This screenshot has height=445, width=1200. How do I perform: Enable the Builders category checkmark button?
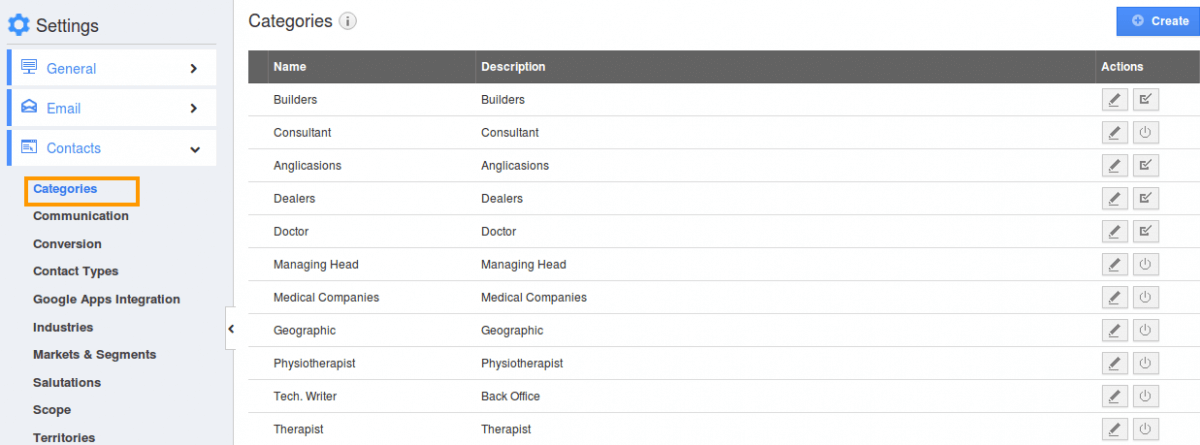point(1146,100)
